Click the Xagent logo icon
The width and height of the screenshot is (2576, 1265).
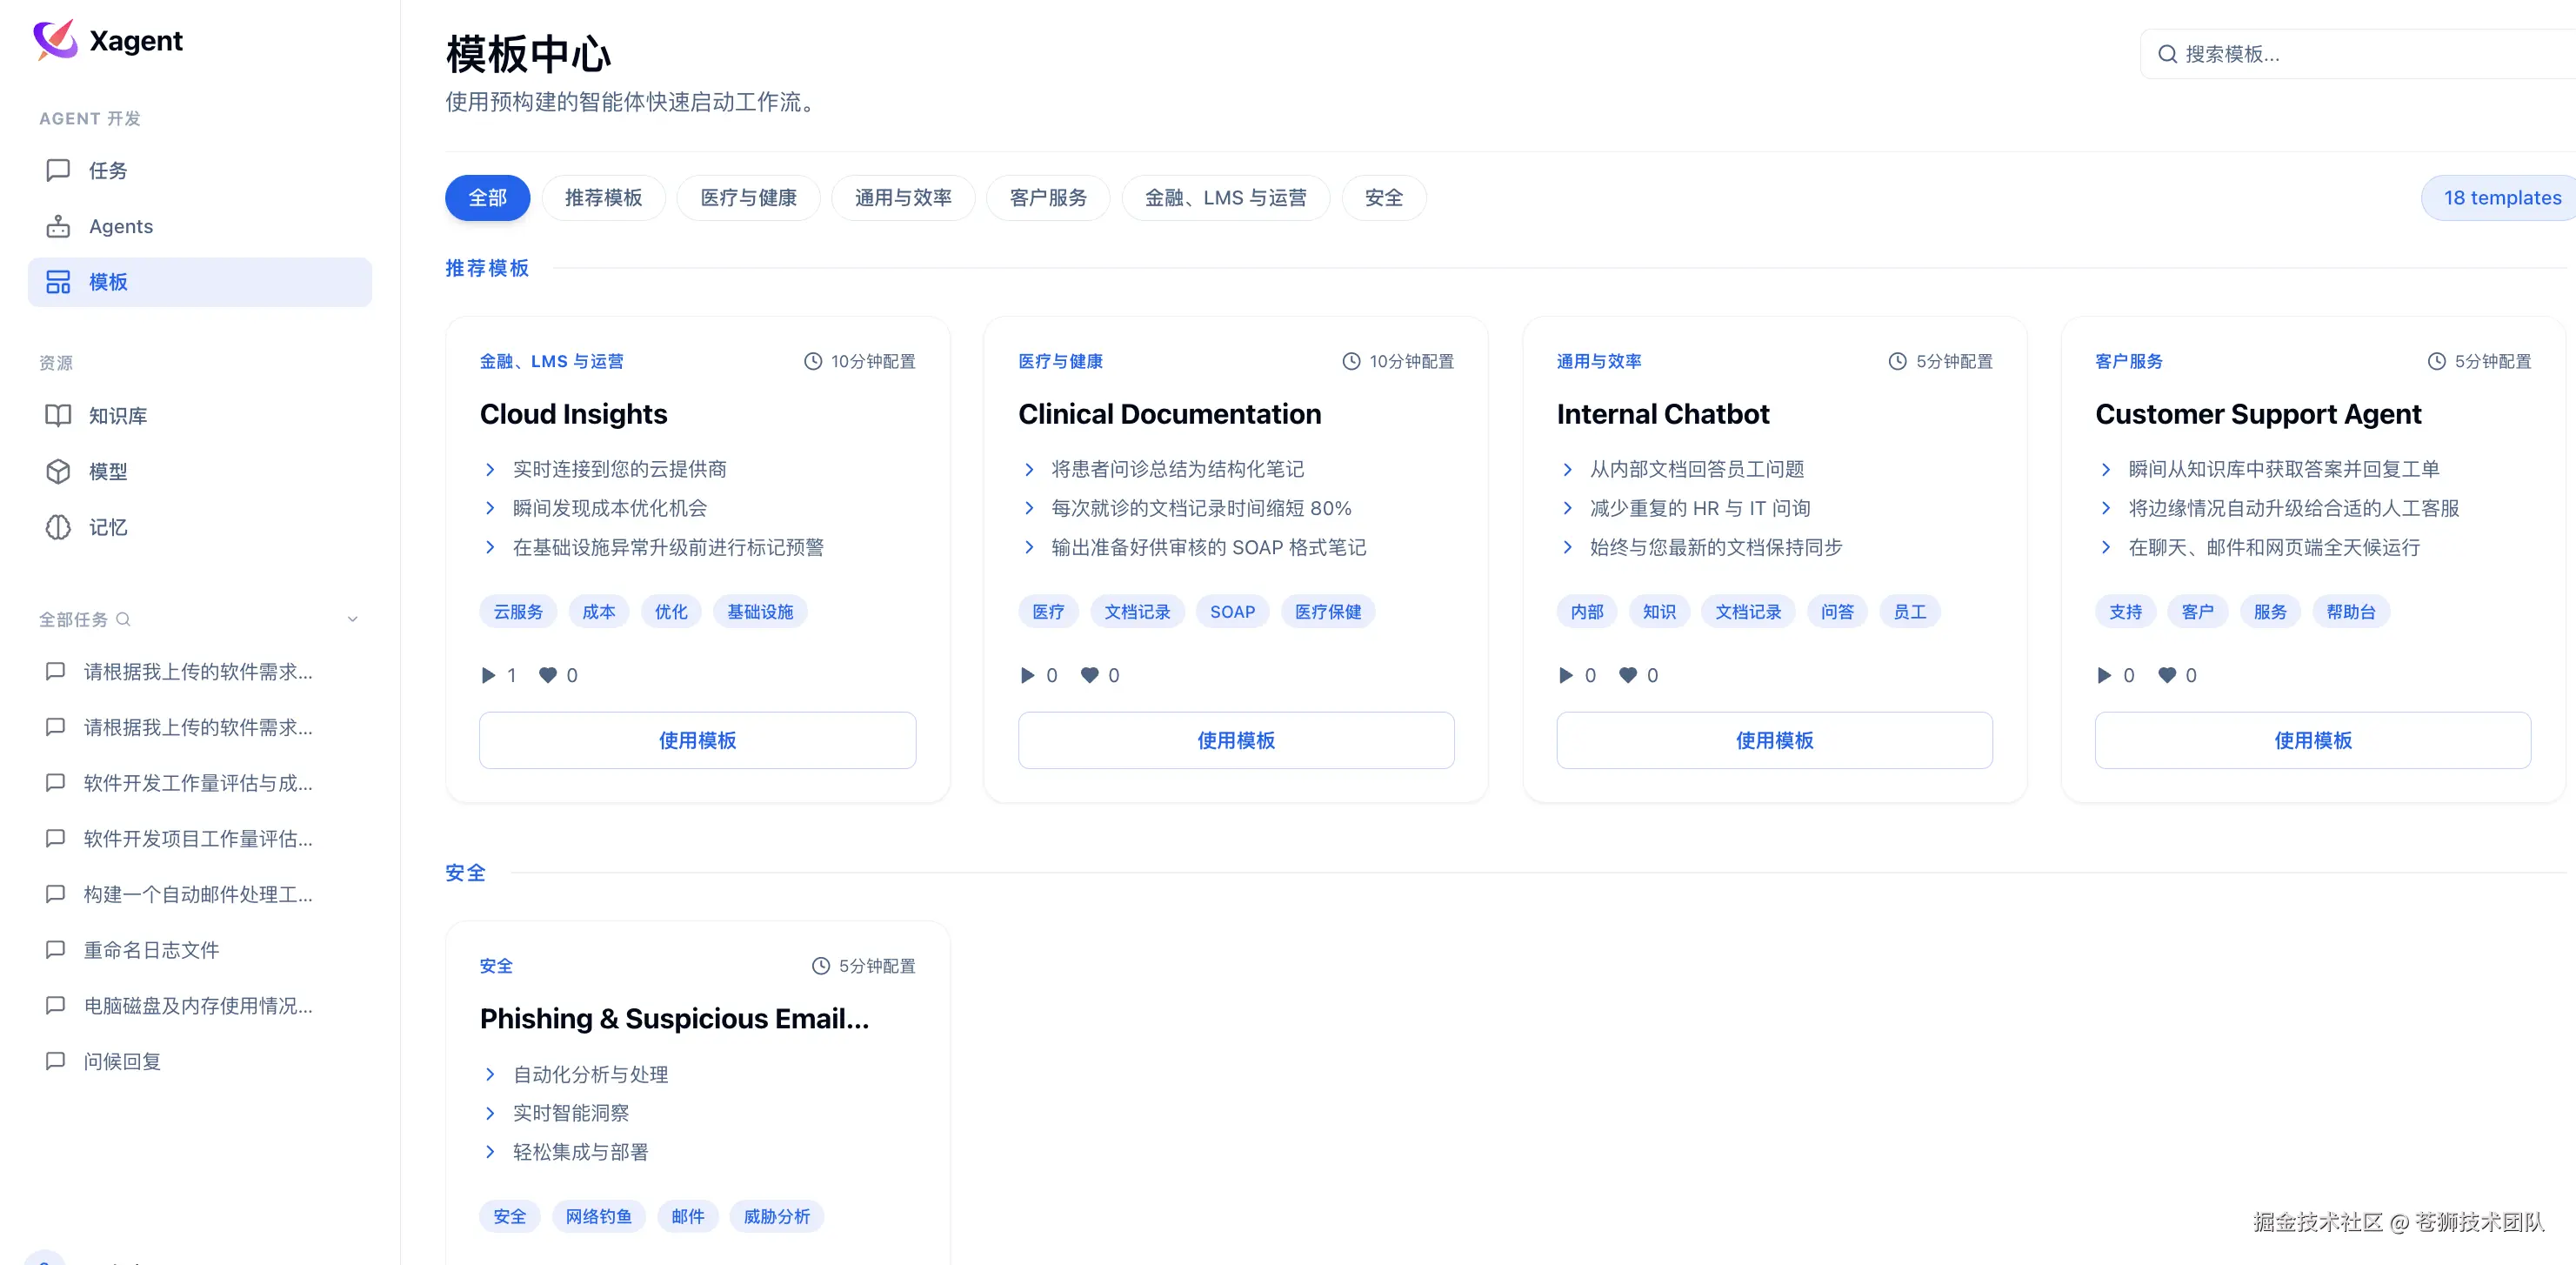(x=55, y=40)
